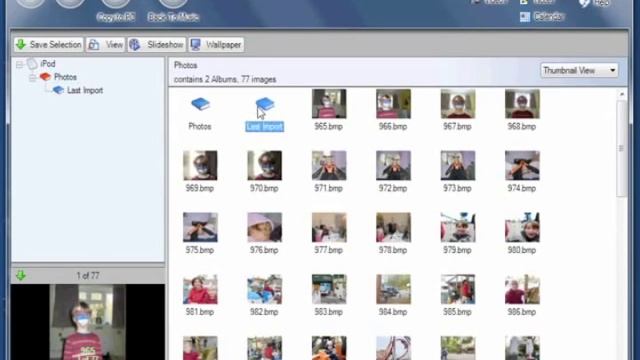Select thumbnail 985.bmp

pyautogui.click(x=458, y=289)
